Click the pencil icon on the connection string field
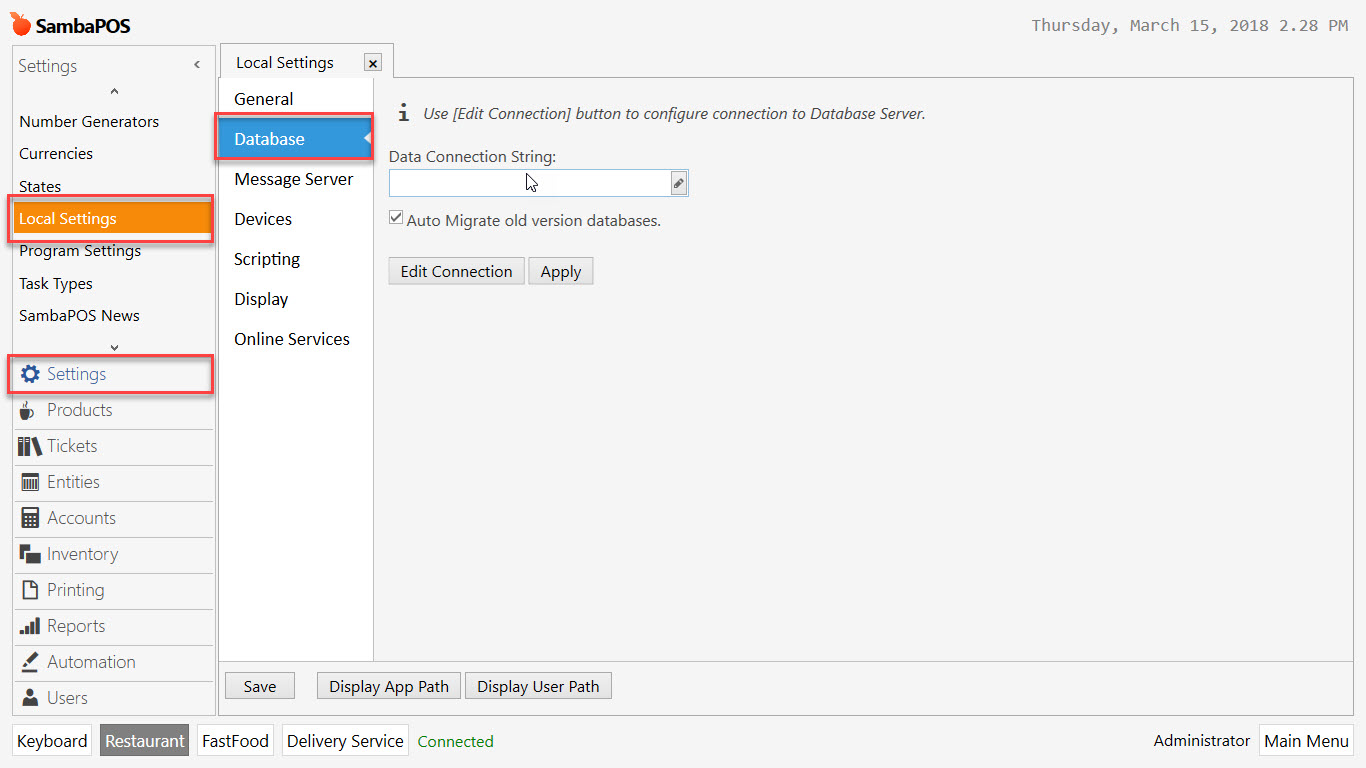 678,183
